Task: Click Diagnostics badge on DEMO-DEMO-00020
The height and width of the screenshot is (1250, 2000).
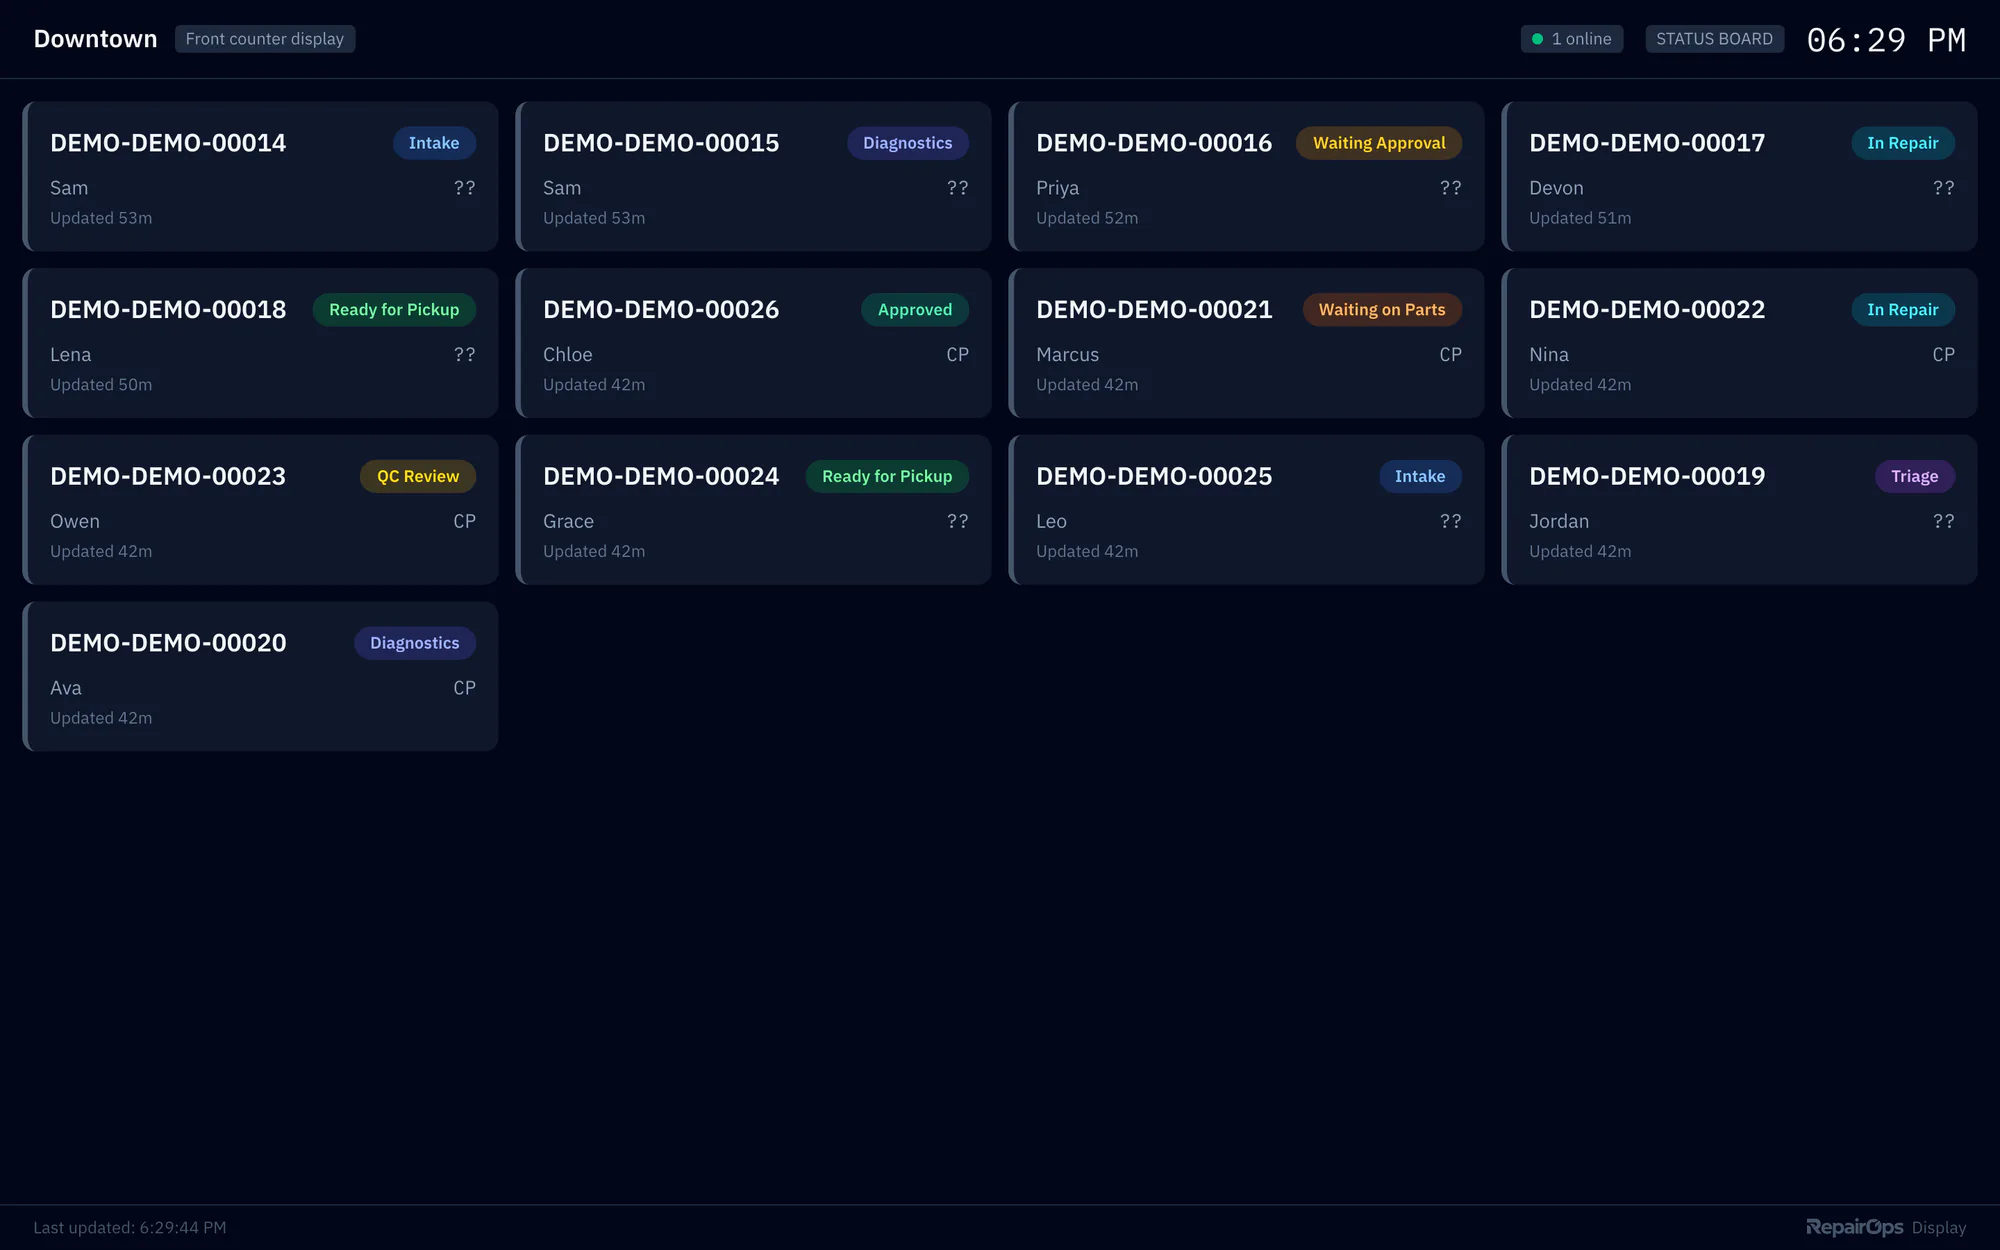Action: pyautogui.click(x=415, y=643)
